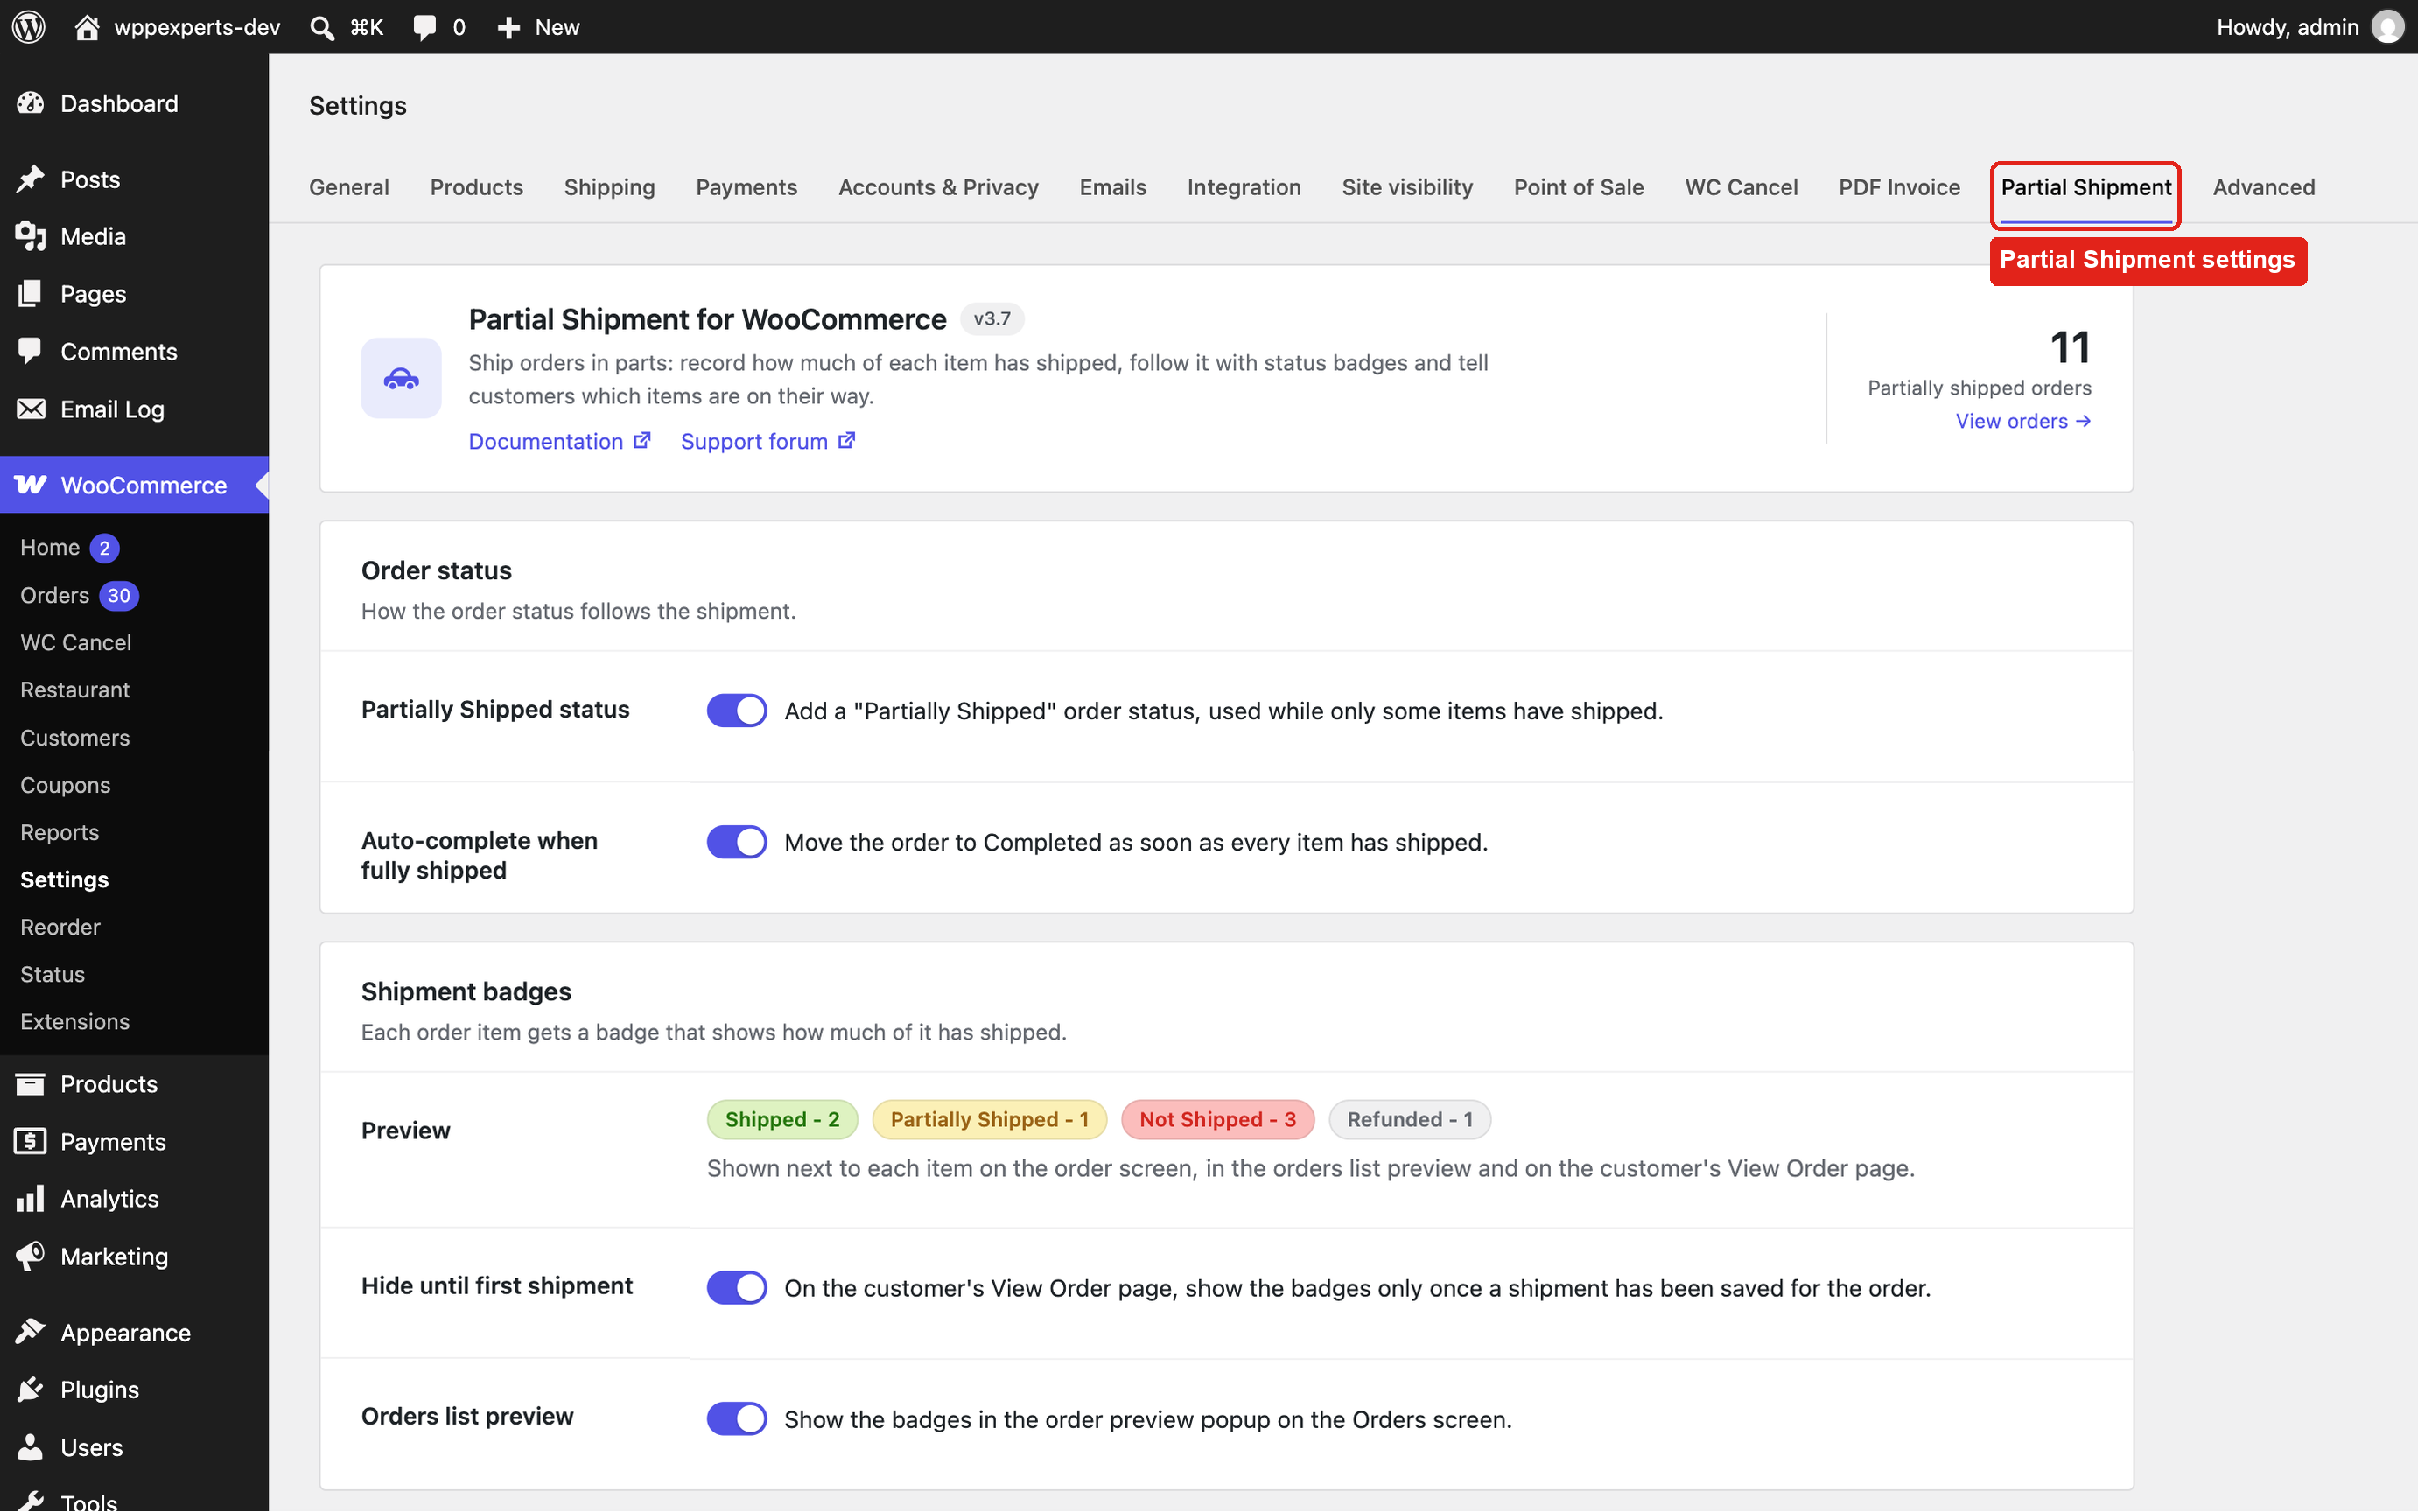
Task: Open WC Cancel submenu item in sidebar
Action: coord(76,642)
